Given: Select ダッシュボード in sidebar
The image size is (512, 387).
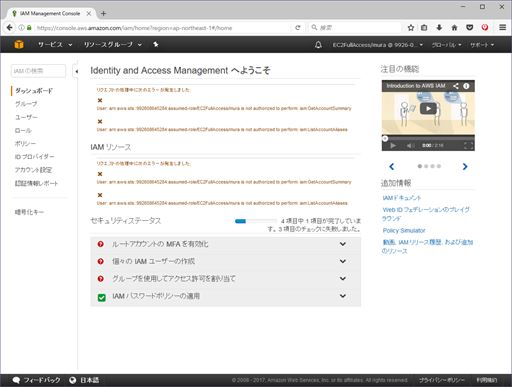Looking at the screenshot, I should (34, 91).
